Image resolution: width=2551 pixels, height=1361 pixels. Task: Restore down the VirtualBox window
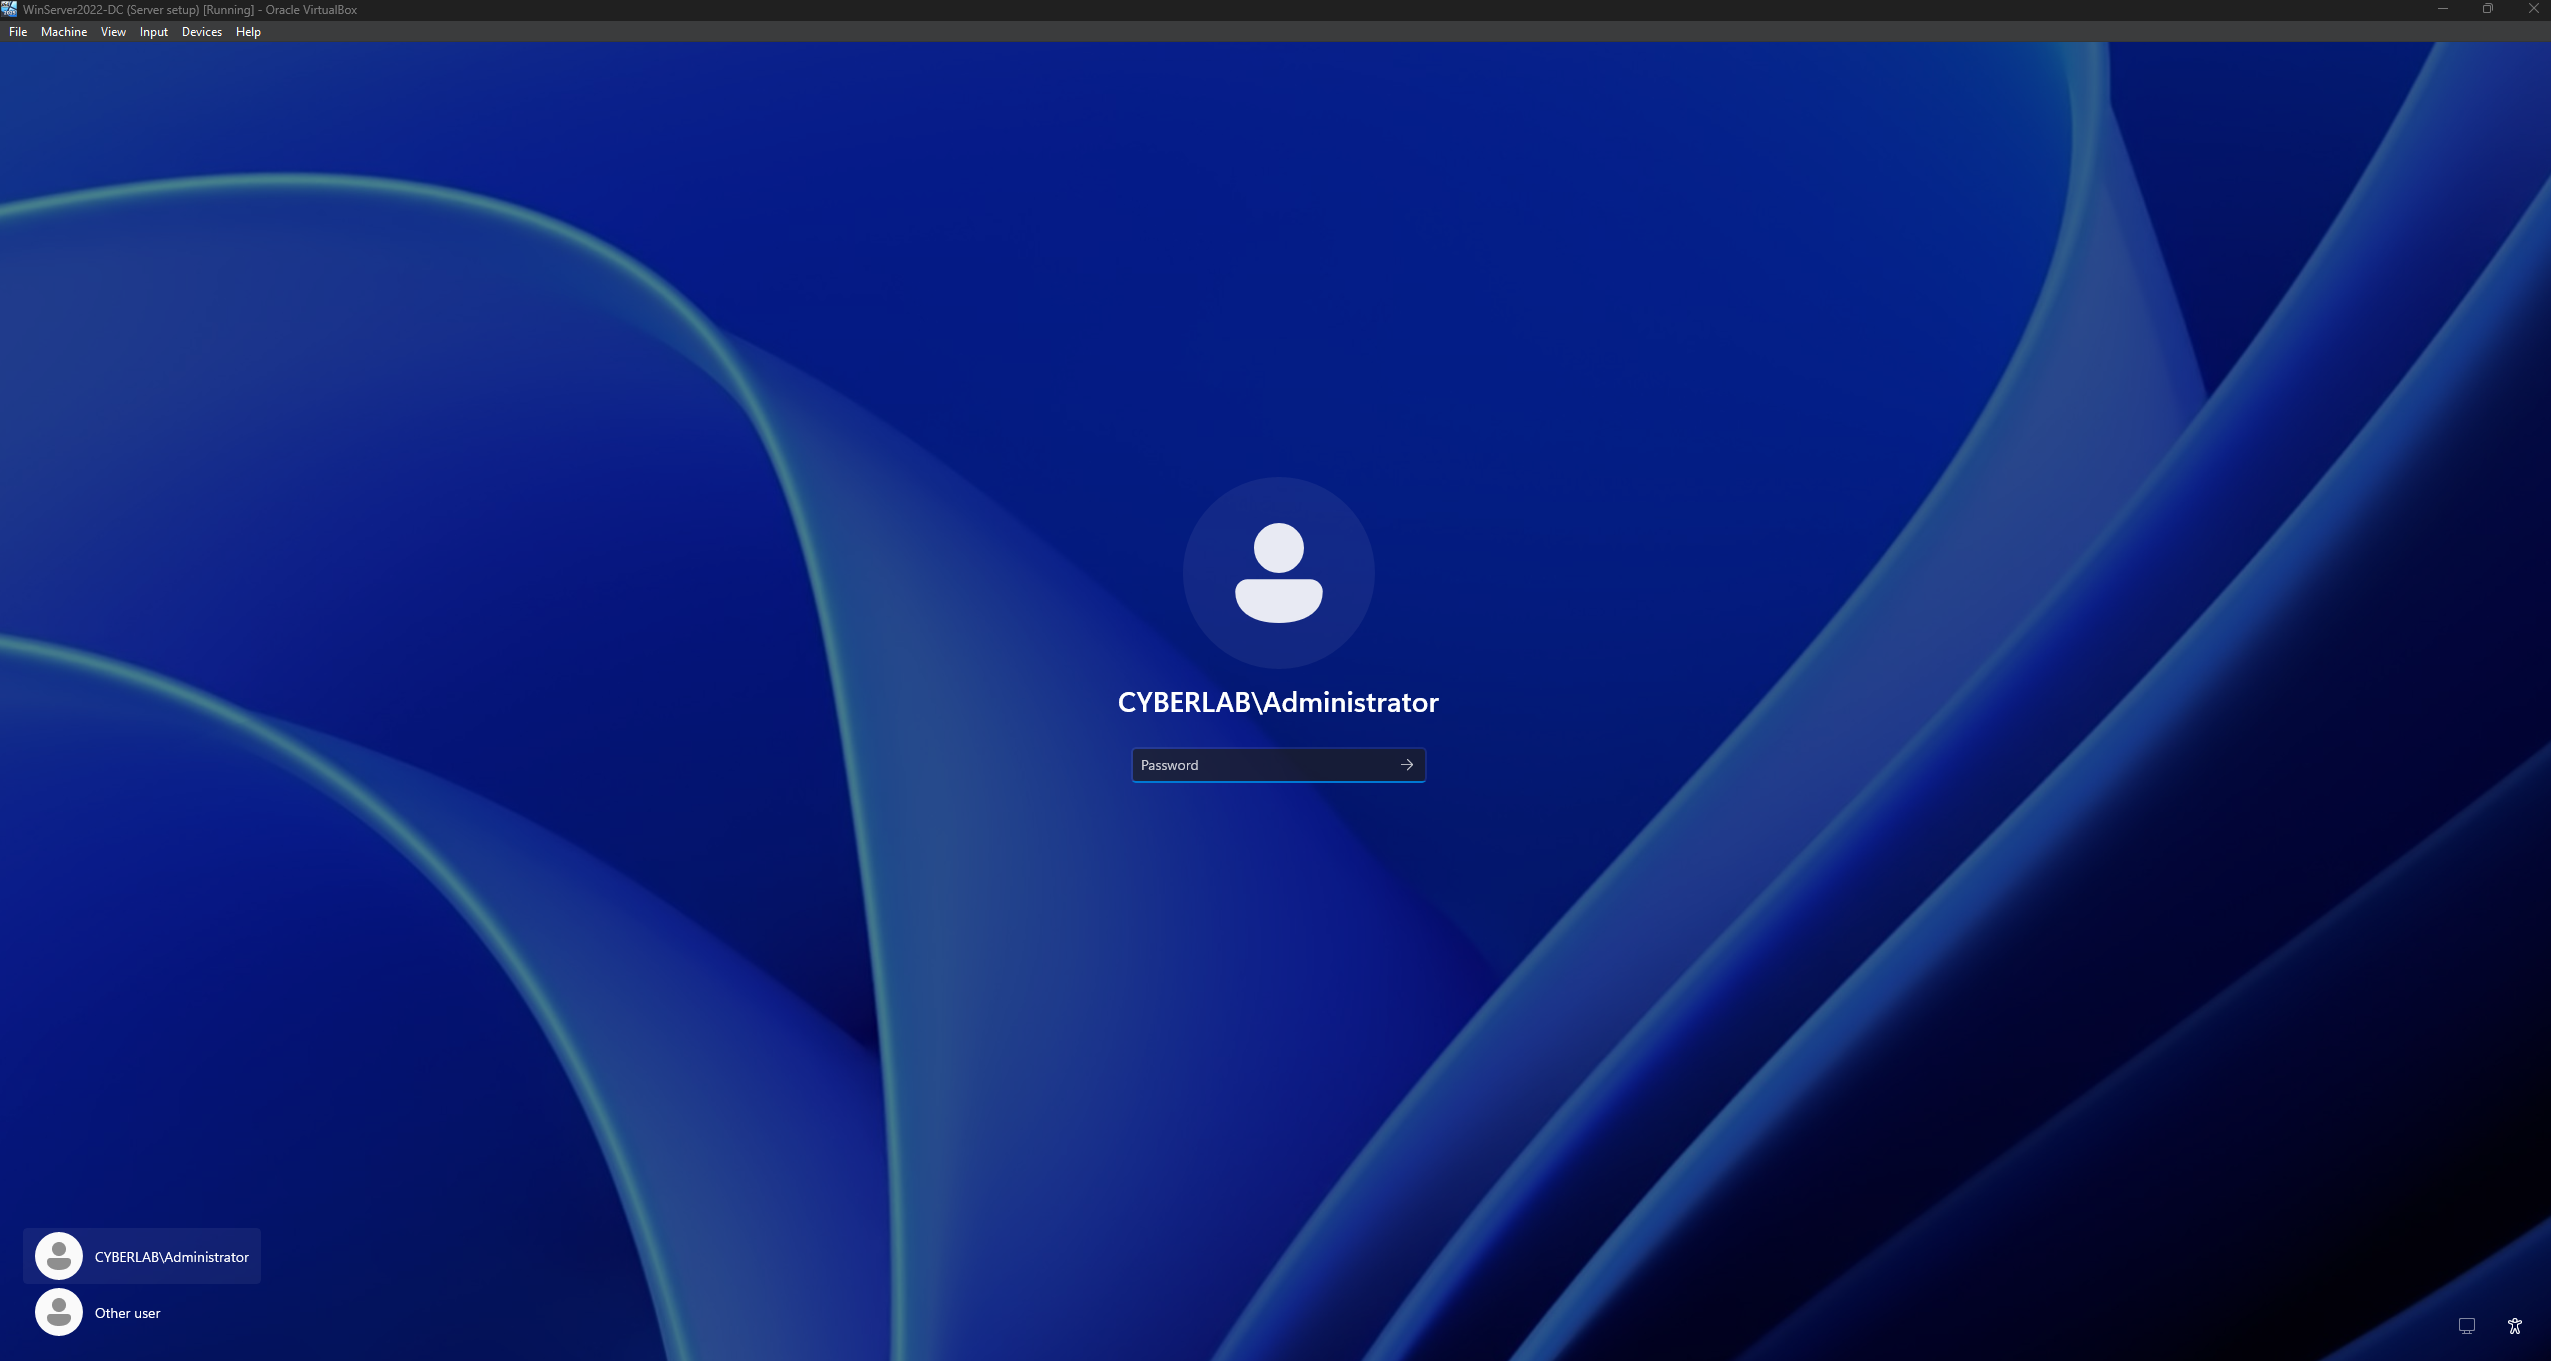pyautogui.click(x=2488, y=9)
